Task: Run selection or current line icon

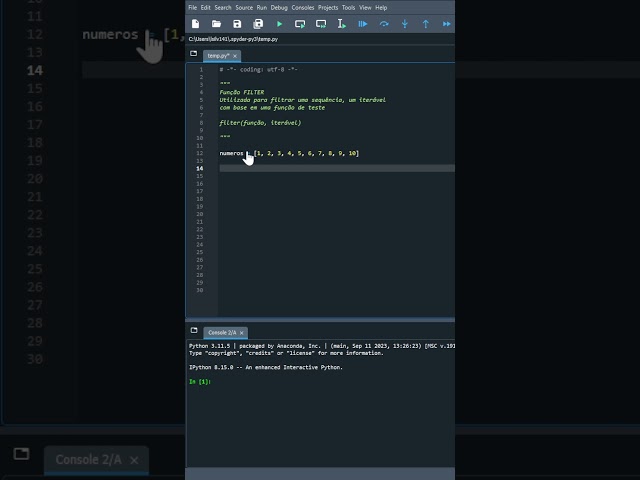Action: [x=342, y=24]
